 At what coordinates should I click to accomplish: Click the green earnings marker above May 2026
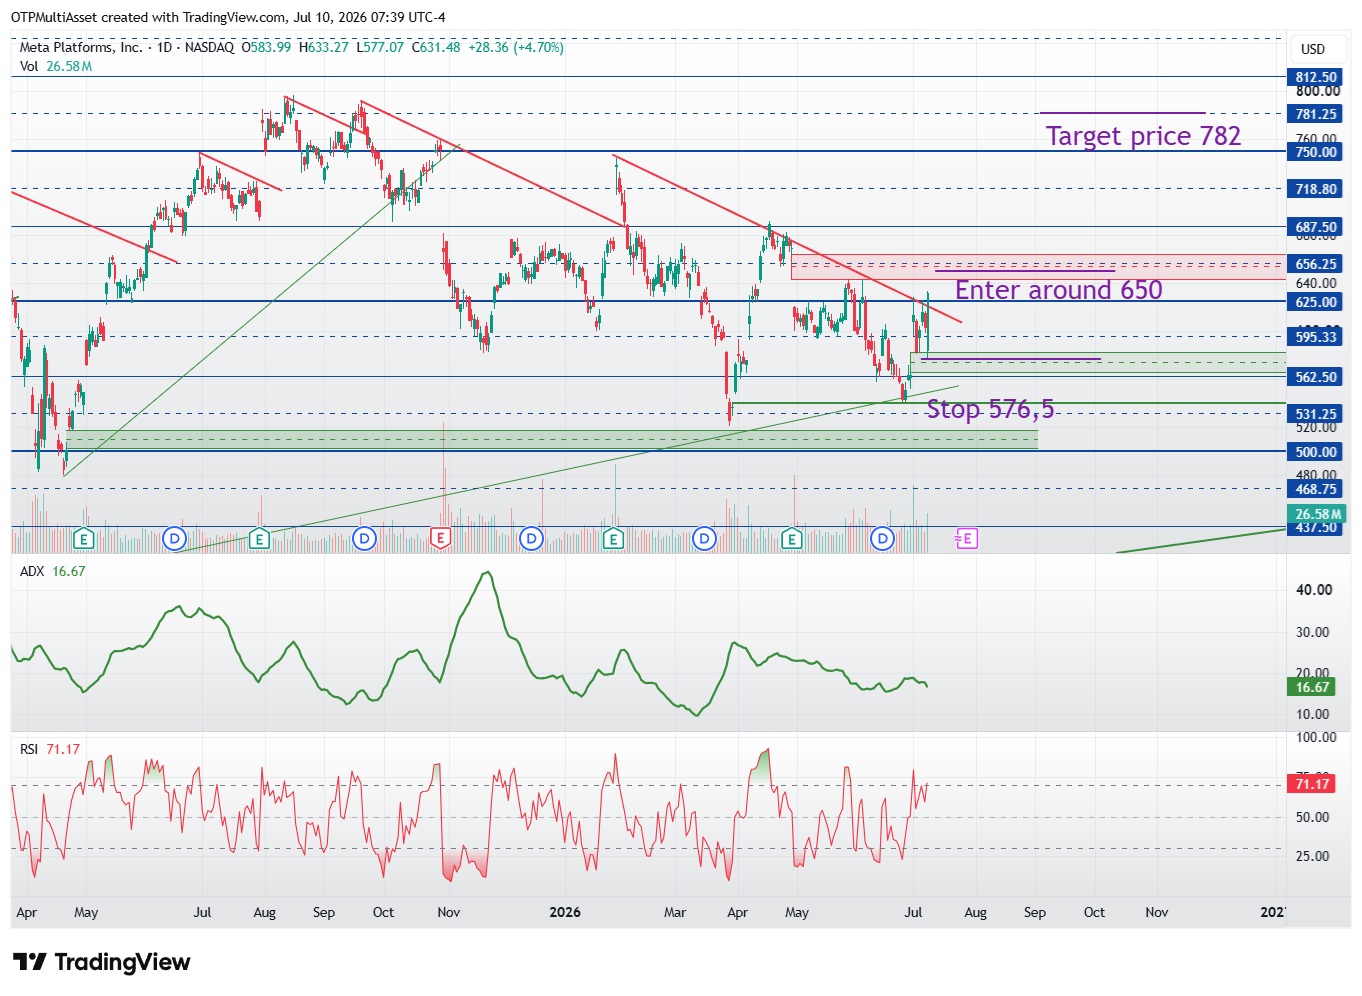point(792,539)
